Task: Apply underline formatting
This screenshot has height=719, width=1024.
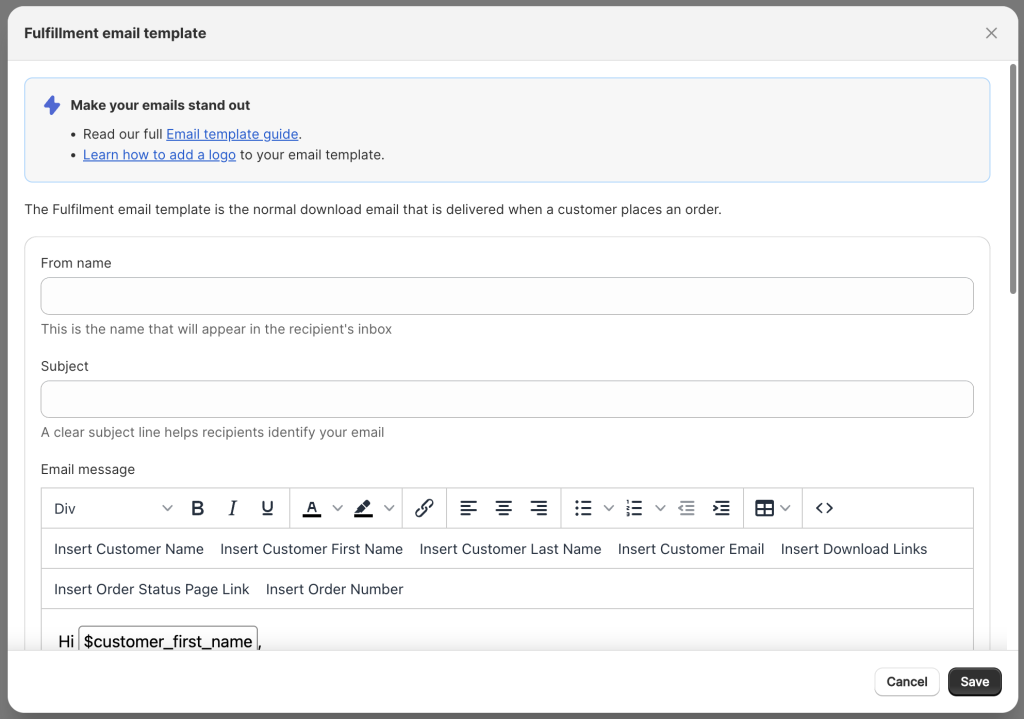Action: pyautogui.click(x=267, y=508)
